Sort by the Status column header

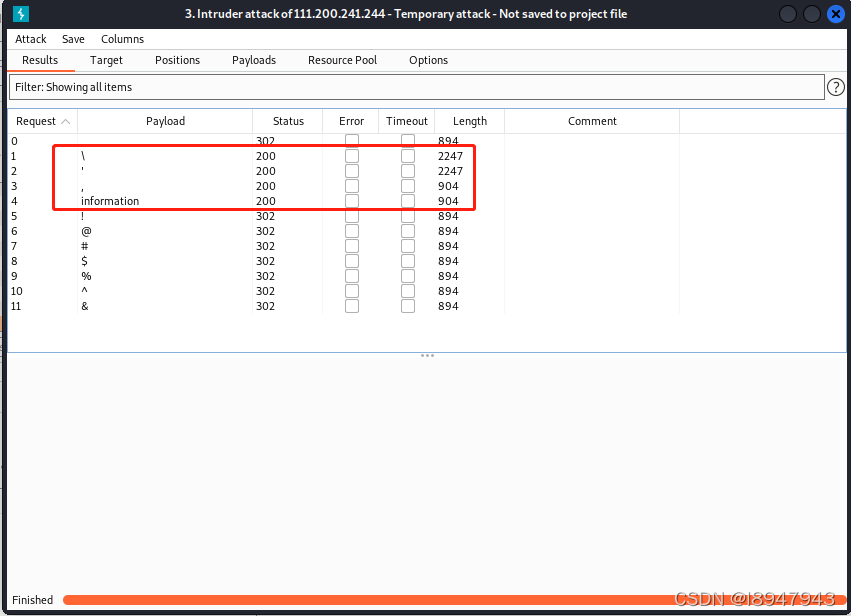coord(288,121)
